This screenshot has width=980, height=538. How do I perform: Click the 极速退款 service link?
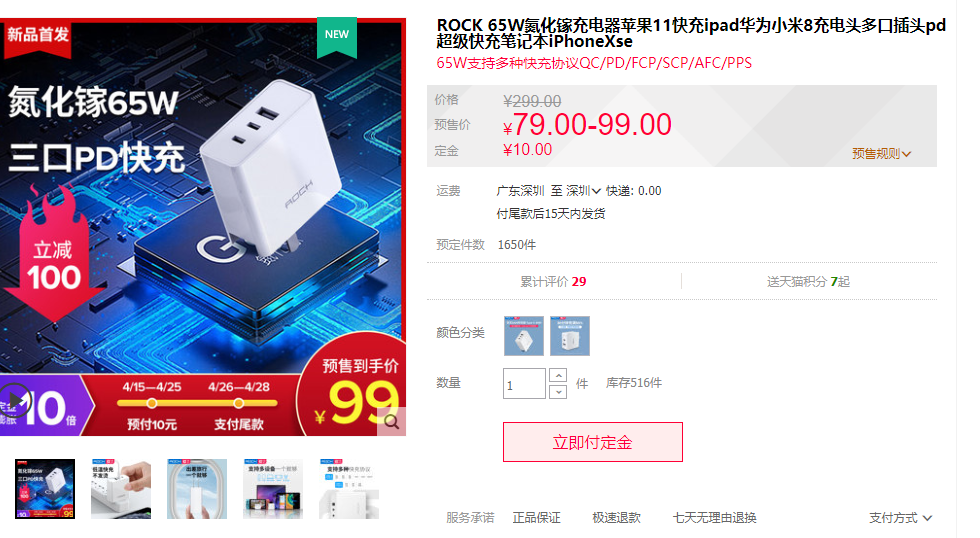(x=616, y=517)
